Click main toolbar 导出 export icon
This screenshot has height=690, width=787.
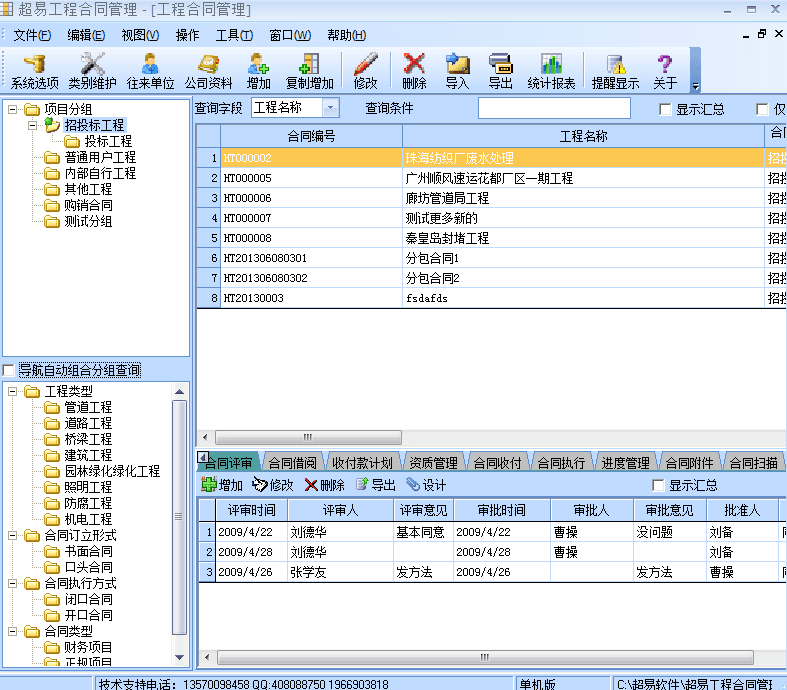click(500, 71)
